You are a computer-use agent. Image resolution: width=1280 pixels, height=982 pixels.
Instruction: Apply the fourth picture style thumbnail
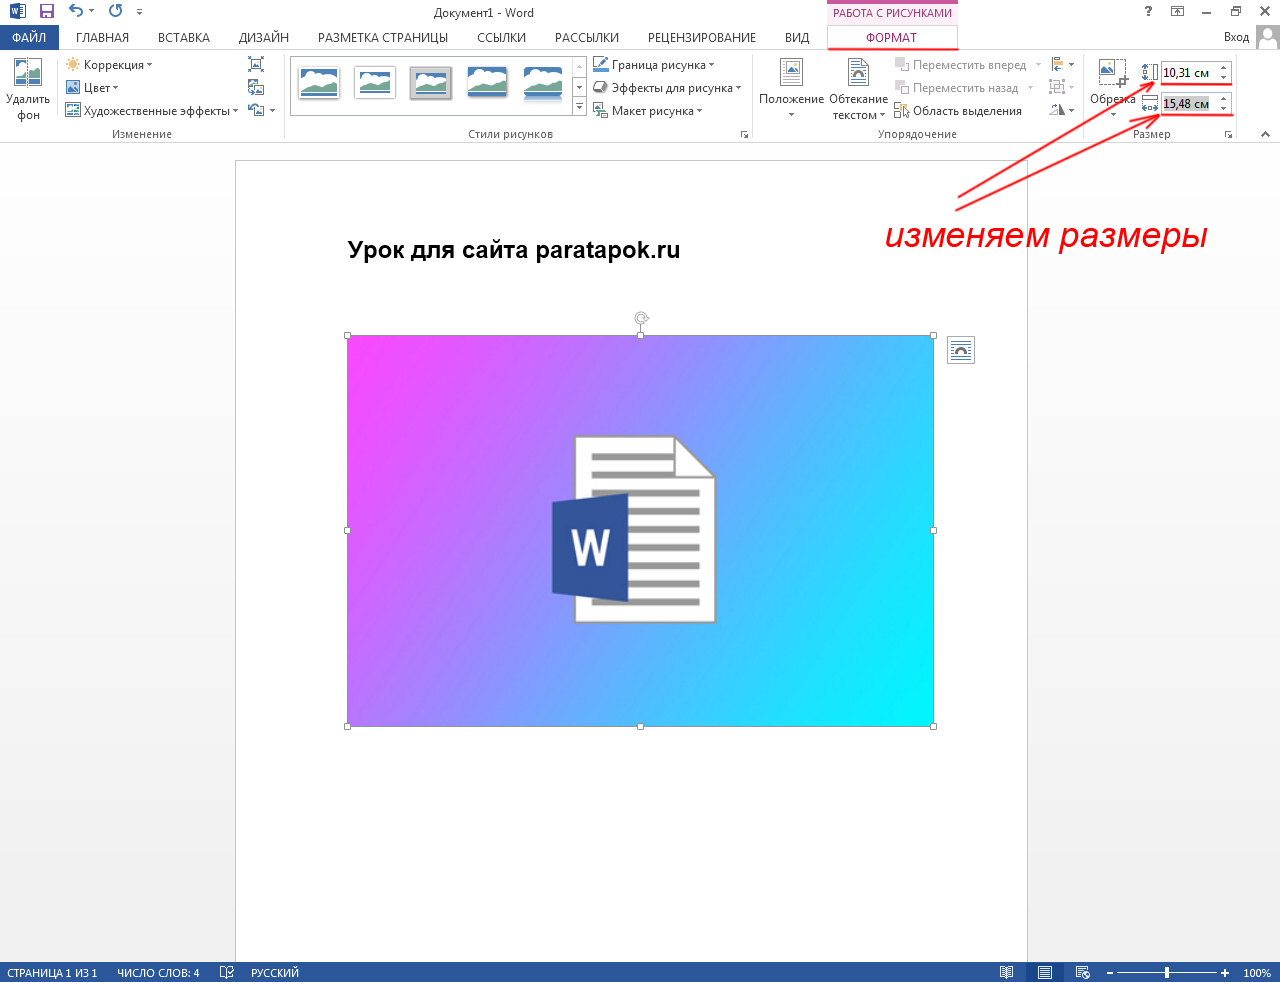pyautogui.click(x=487, y=83)
